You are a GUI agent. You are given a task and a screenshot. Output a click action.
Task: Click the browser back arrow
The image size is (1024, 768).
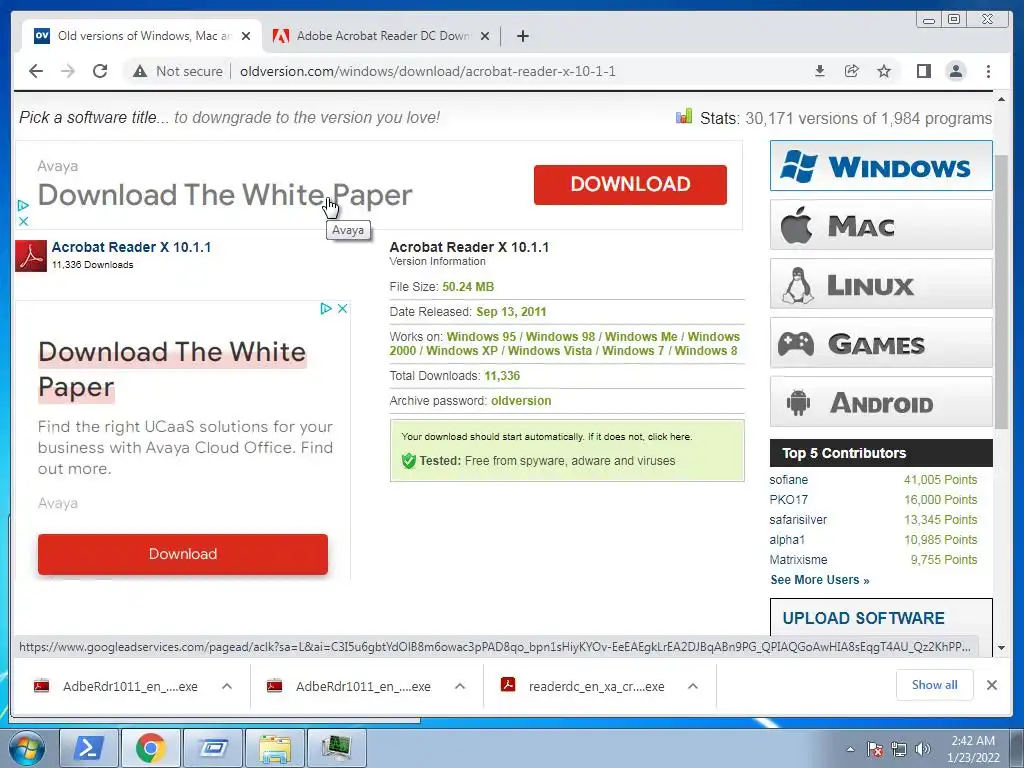pyautogui.click(x=36, y=71)
